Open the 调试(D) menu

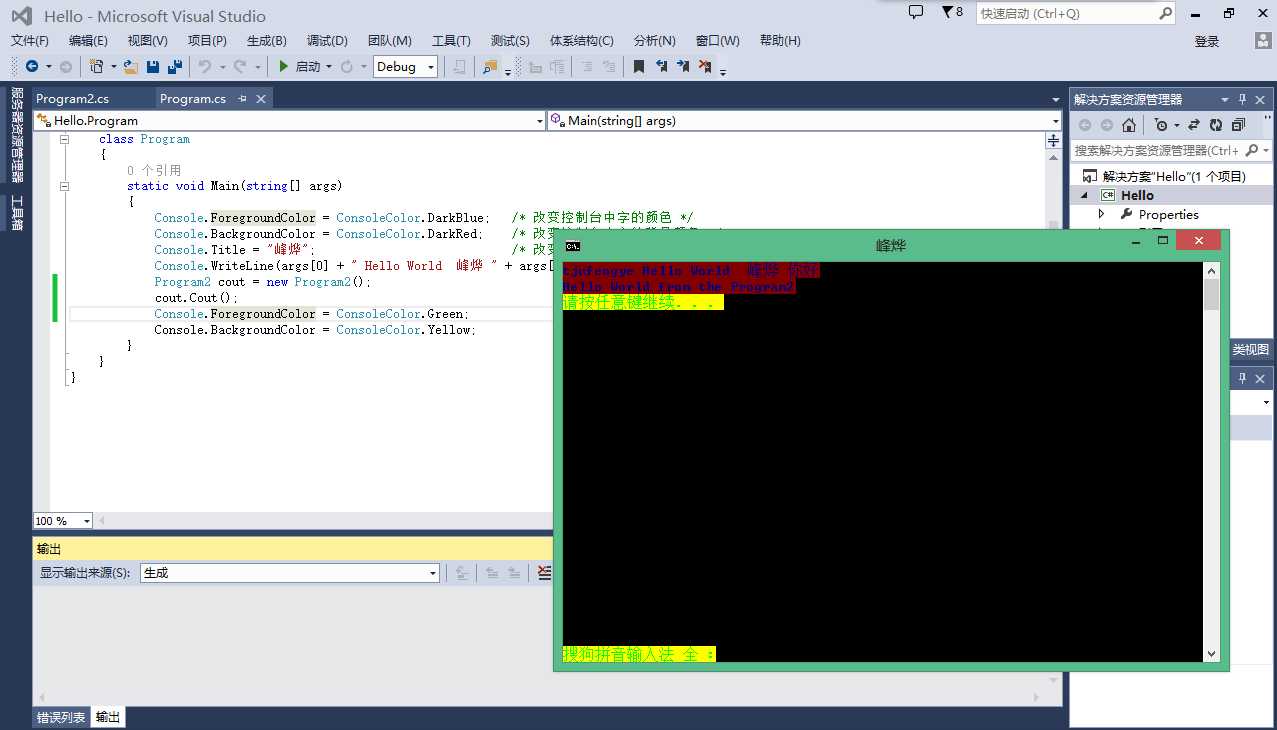tap(327, 41)
